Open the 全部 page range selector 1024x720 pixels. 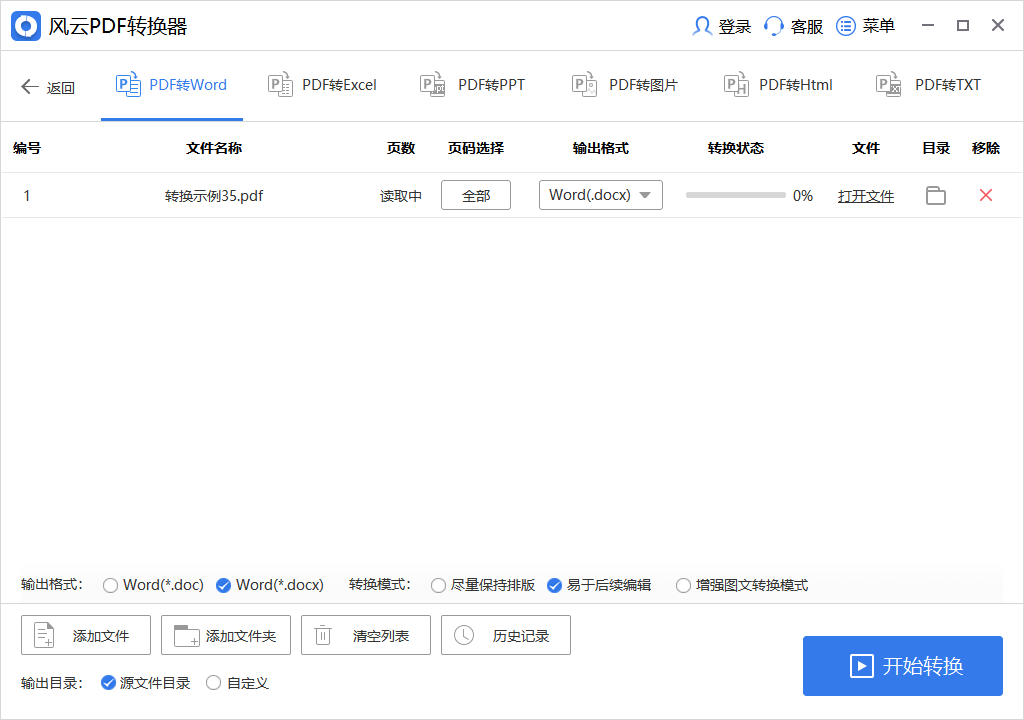(x=475, y=195)
